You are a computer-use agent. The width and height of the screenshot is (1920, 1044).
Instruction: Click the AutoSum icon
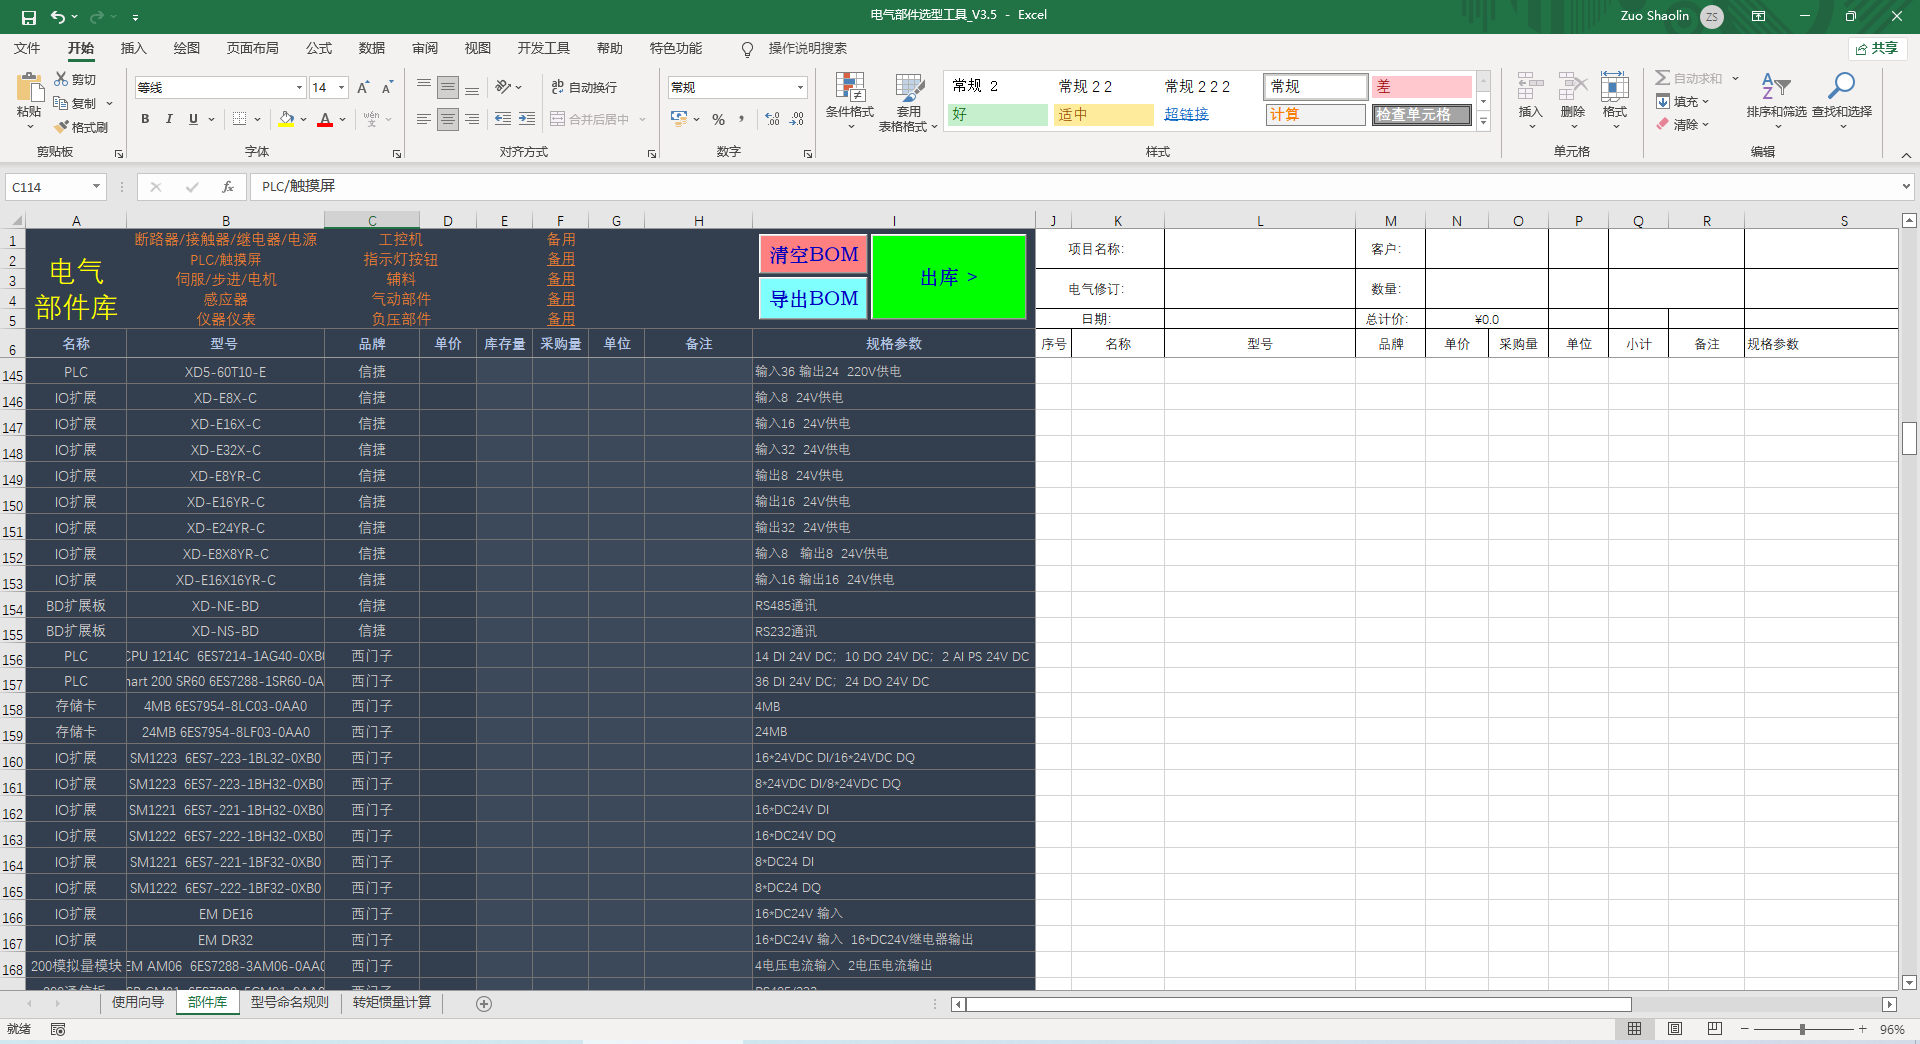[x=1663, y=78]
